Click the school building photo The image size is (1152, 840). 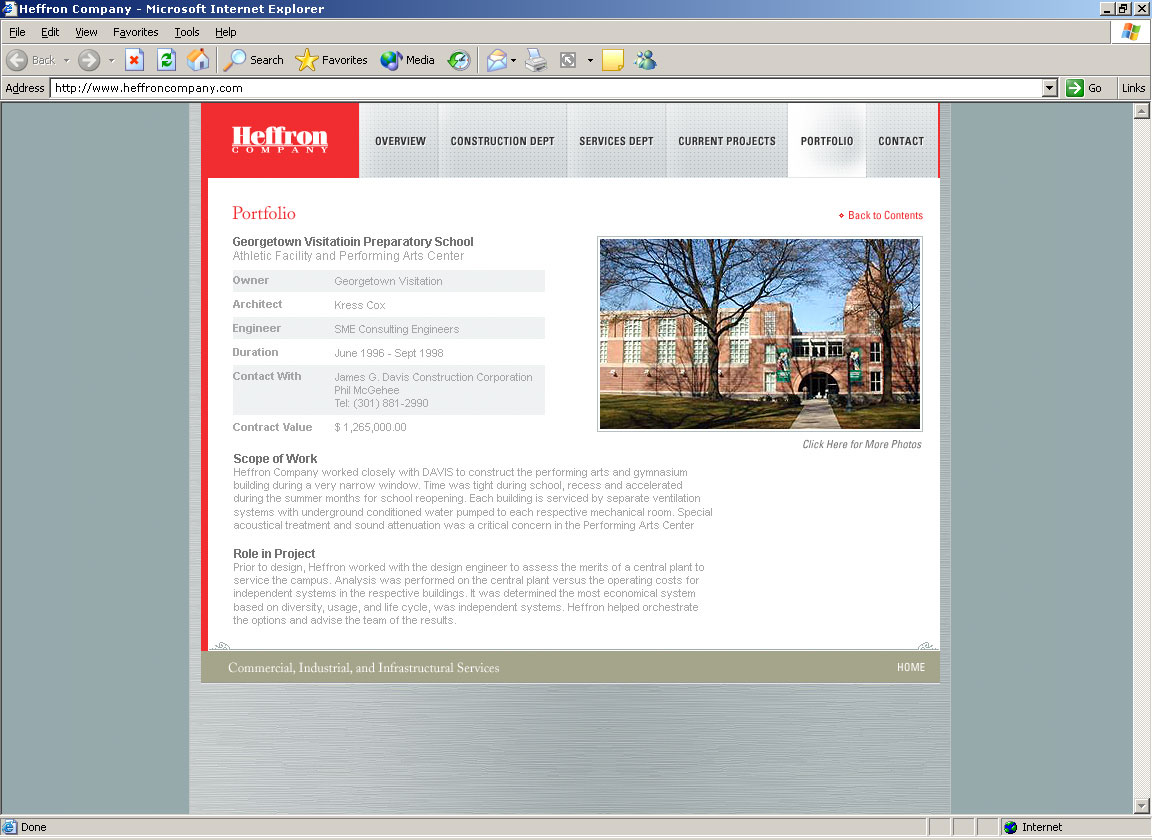click(759, 333)
